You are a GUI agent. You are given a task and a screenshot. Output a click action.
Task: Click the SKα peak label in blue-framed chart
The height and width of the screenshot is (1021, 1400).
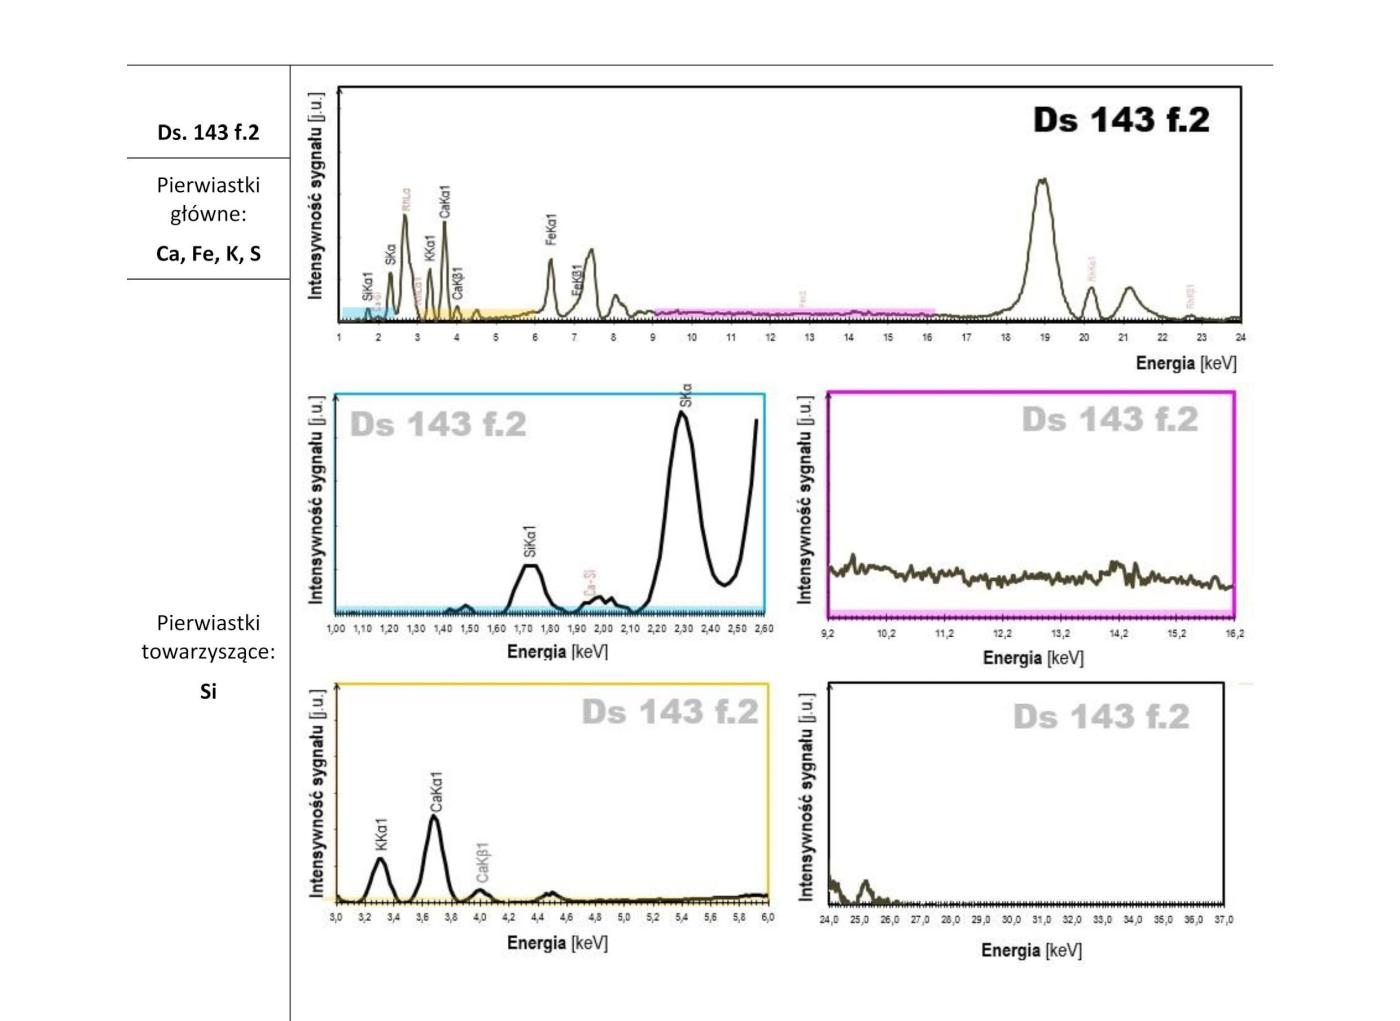(x=686, y=395)
